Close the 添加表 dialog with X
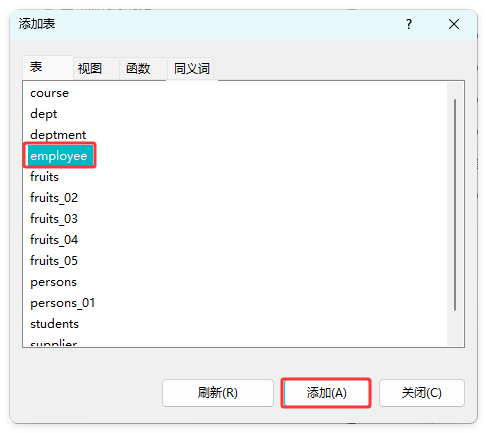487x433 pixels. [x=454, y=24]
